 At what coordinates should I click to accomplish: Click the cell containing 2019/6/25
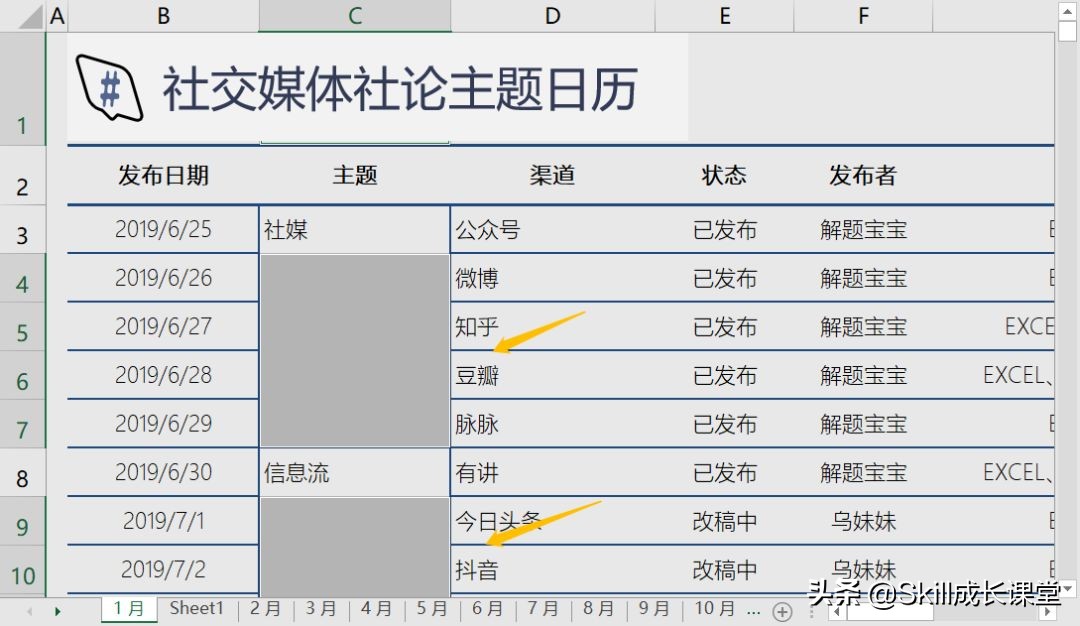pyautogui.click(x=162, y=229)
